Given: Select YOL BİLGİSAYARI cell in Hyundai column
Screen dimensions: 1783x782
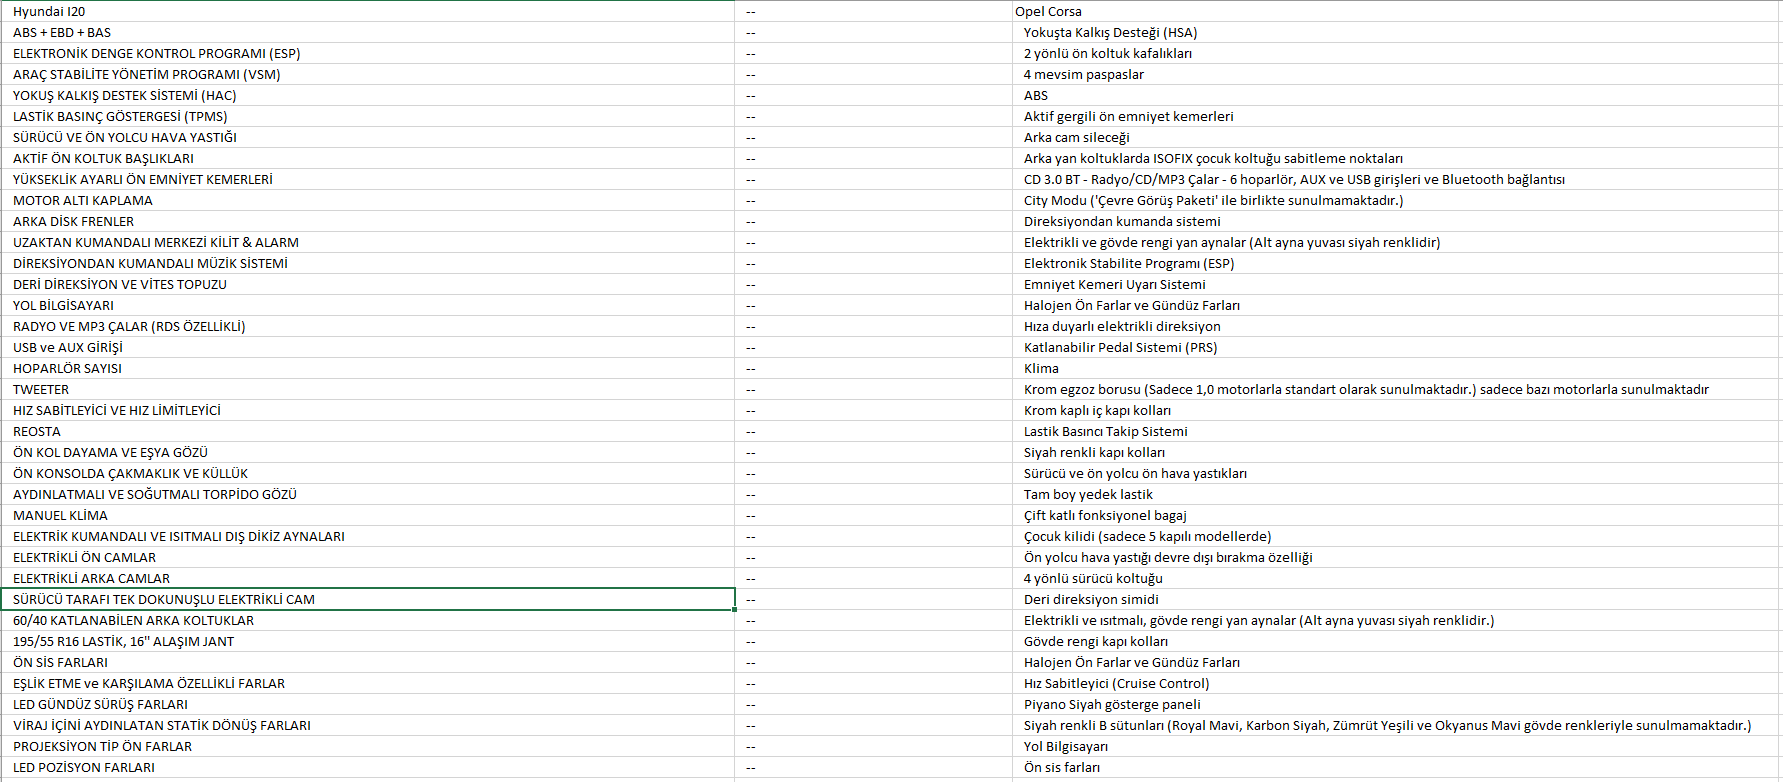Looking at the screenshot, I should coord(368,305).
